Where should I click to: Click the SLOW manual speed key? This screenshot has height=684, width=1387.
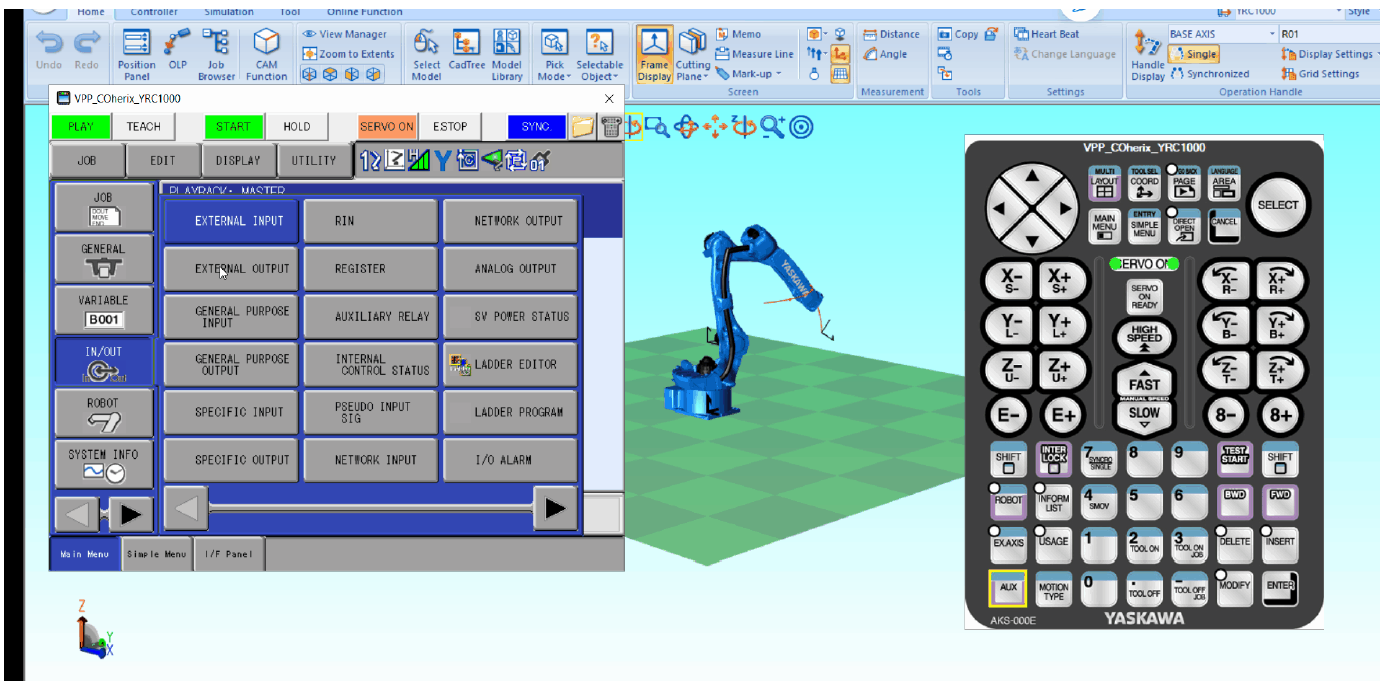pos(1144,417)
